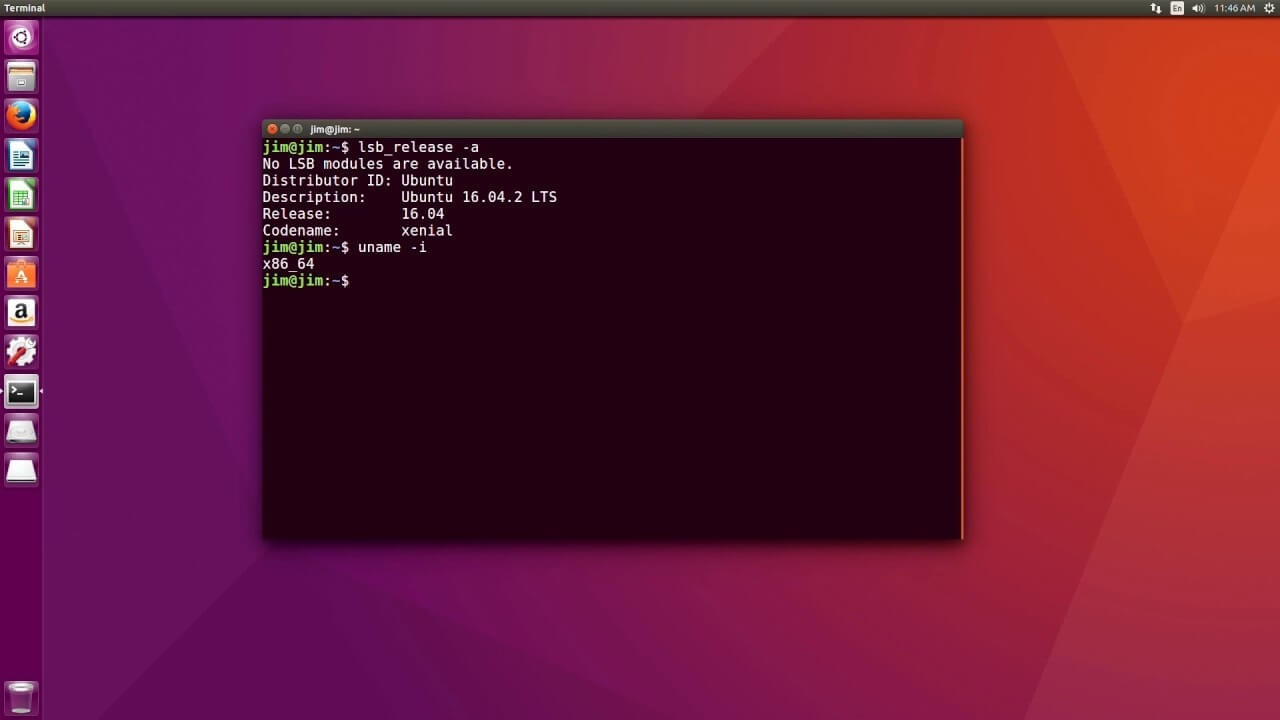
Task: Open the second drive icon above the trash
Action: 21,470
